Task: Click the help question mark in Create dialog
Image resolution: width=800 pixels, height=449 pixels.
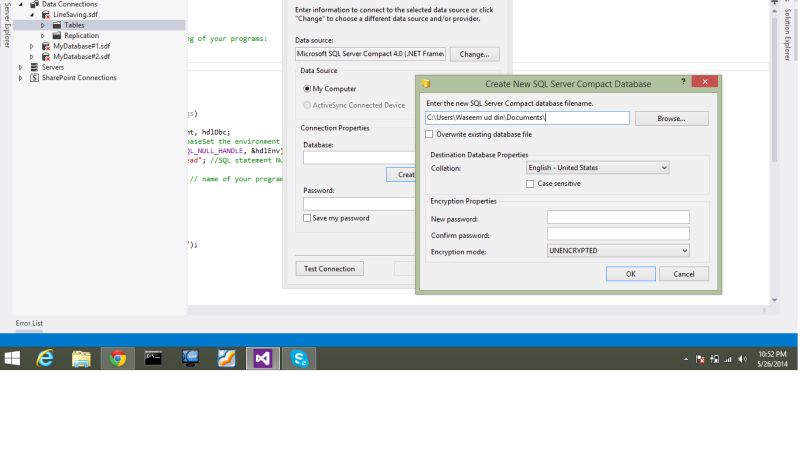Action: click(x=683, y=82)
